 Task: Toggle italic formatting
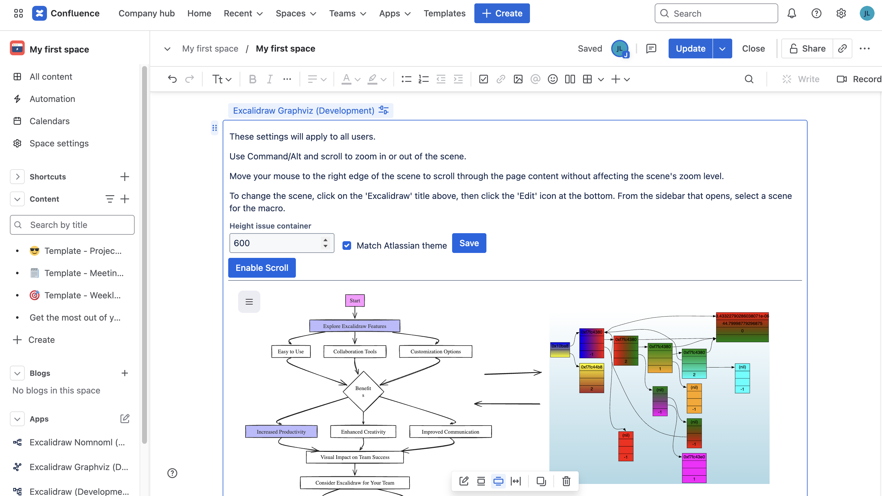269,79
